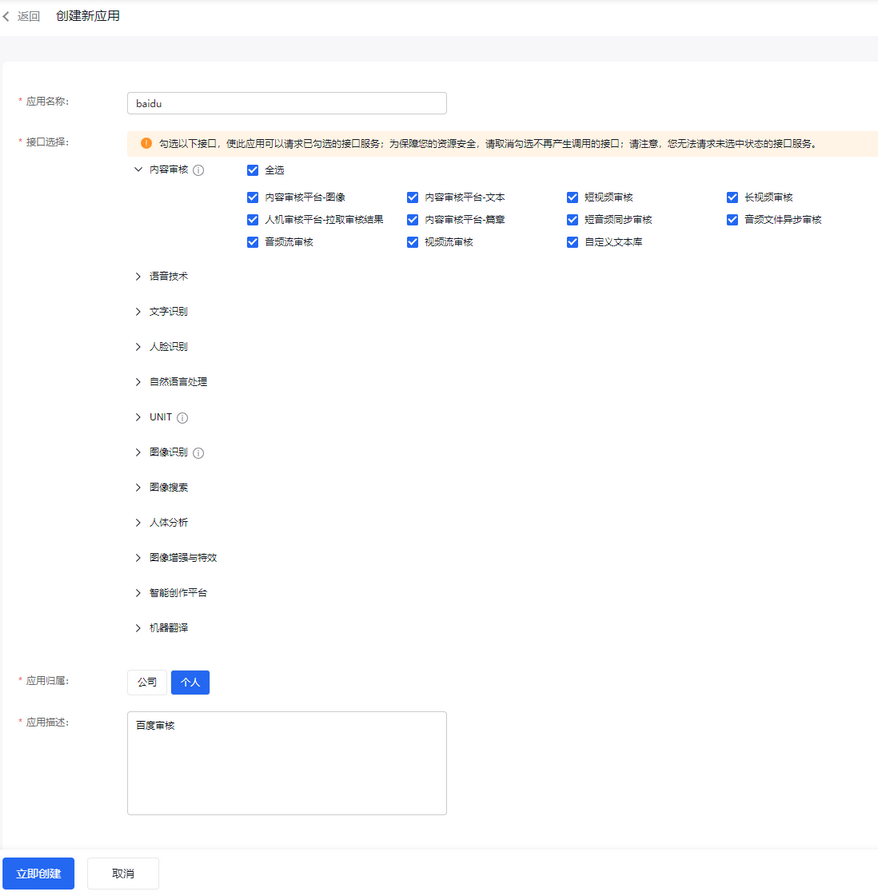Click the info icon next to 图像识别
The height and width of the screenshot is (896, 878).
pyautogui.click(x=198, y=452)
